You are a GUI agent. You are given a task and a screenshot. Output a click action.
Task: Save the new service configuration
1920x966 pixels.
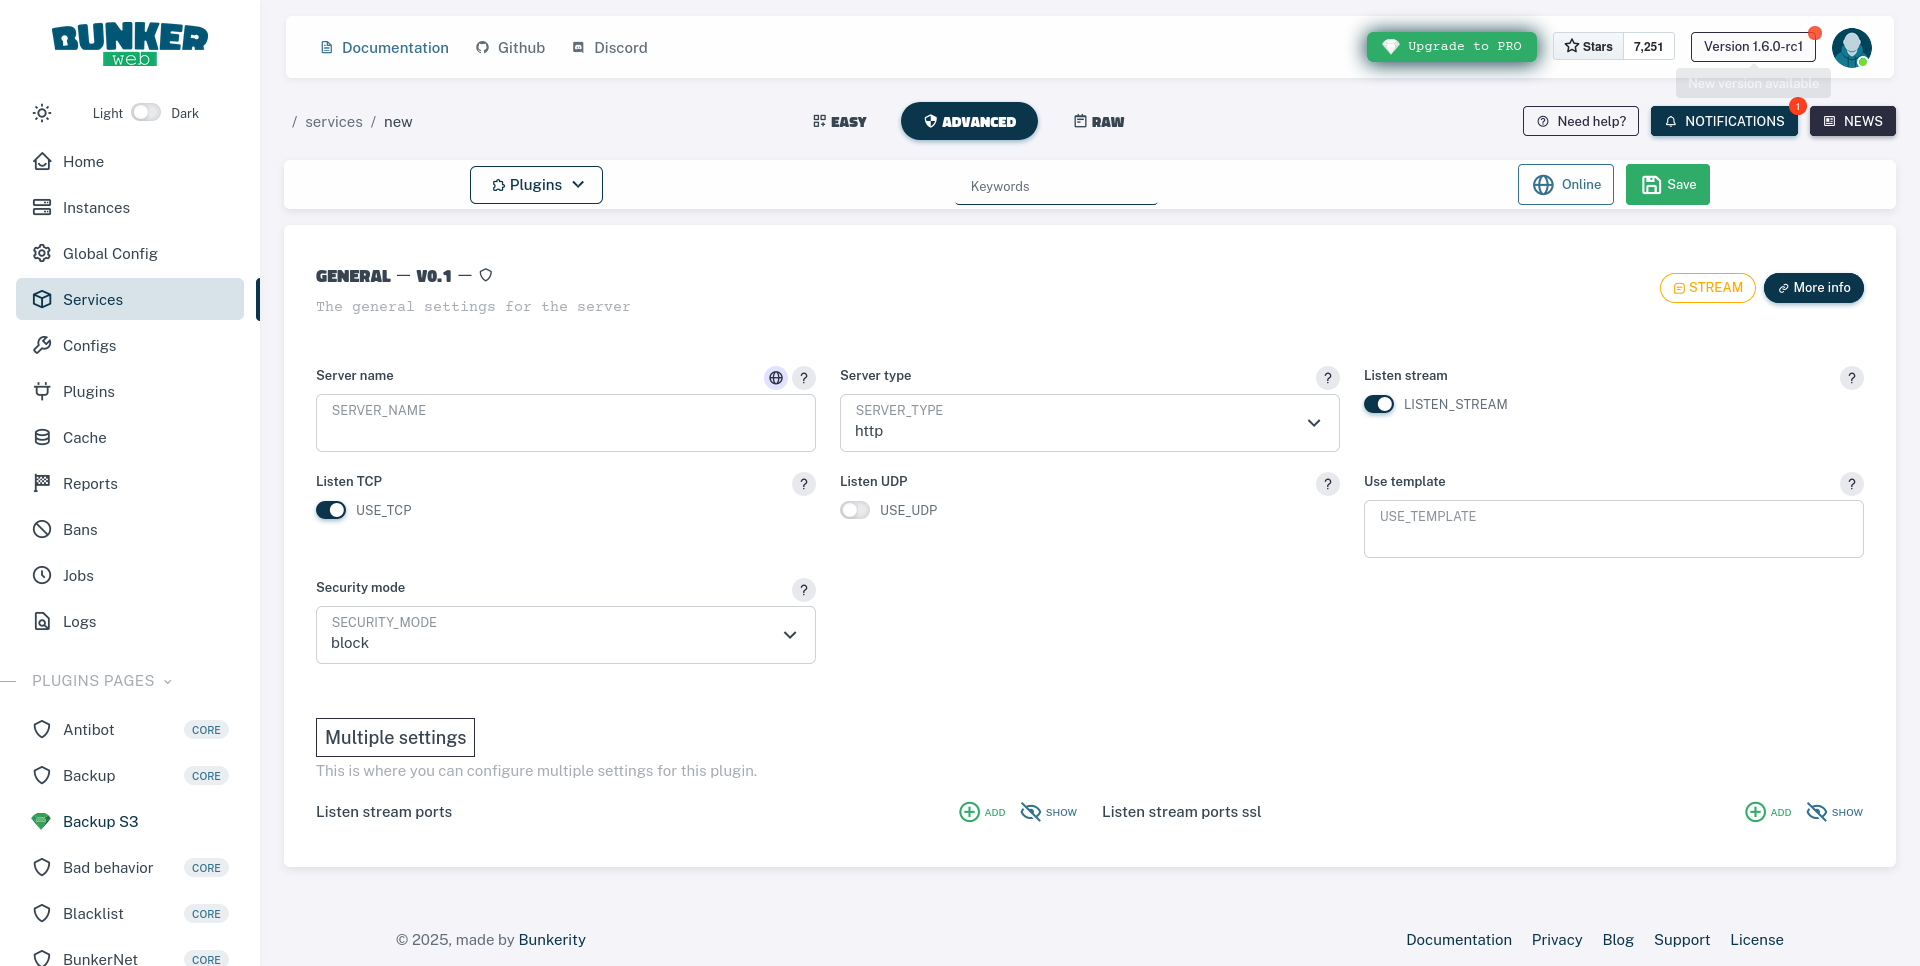pyautogui.click(x=1667, y=184)
